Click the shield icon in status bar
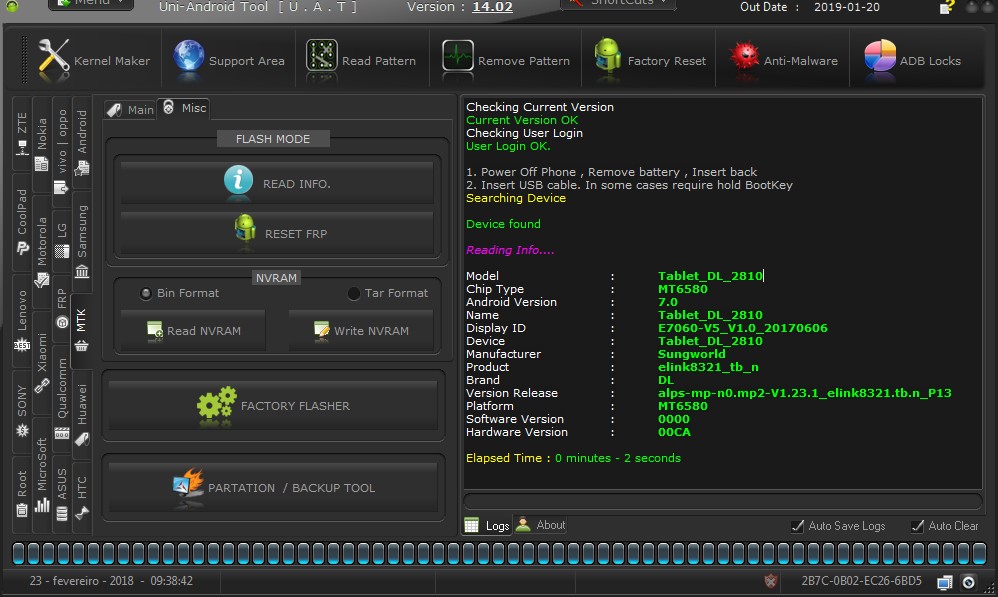This screenshot has width=998, height=597. 770,581
